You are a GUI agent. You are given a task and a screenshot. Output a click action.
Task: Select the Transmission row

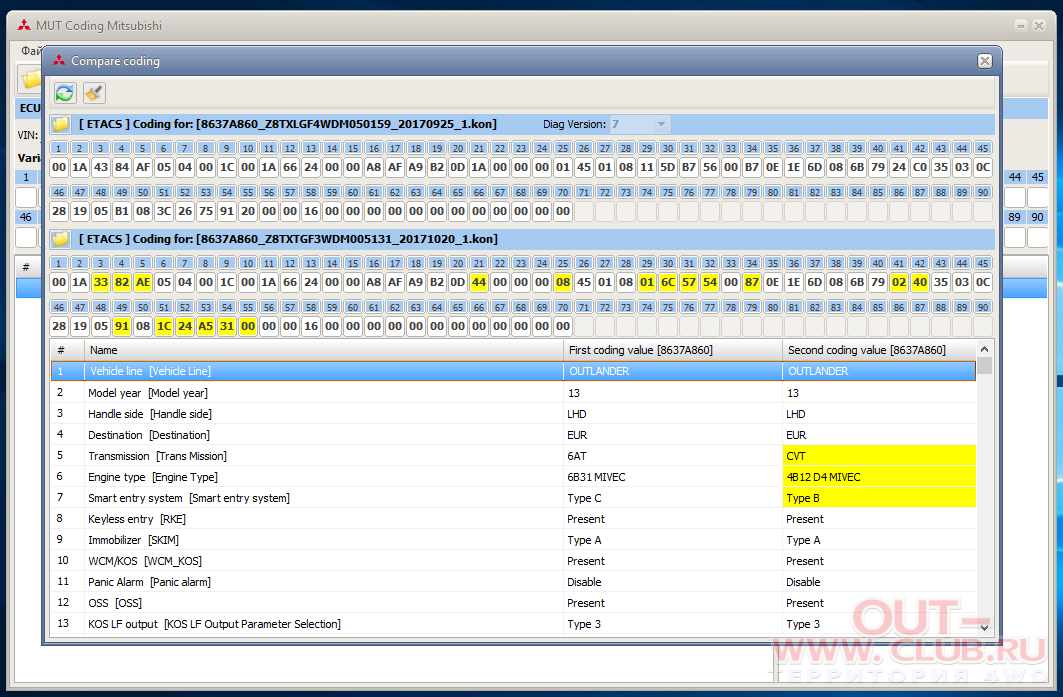point(513,456)
